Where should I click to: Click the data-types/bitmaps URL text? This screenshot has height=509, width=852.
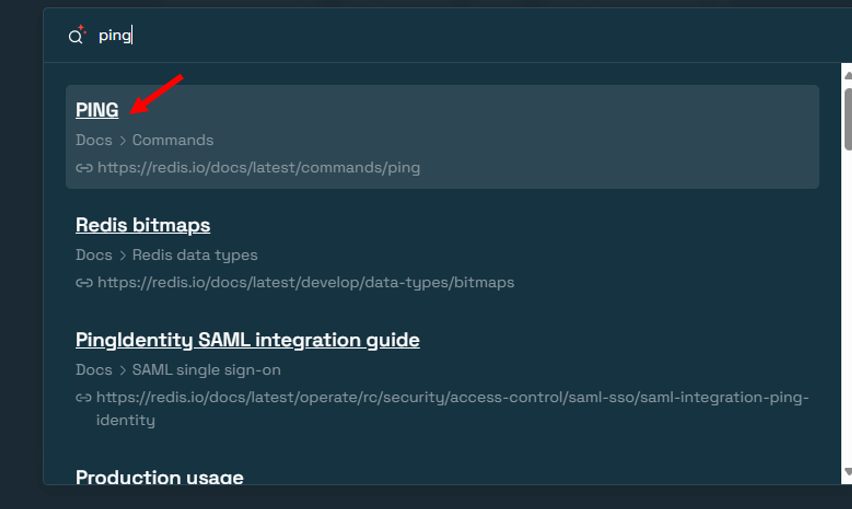tap(306, 282)
